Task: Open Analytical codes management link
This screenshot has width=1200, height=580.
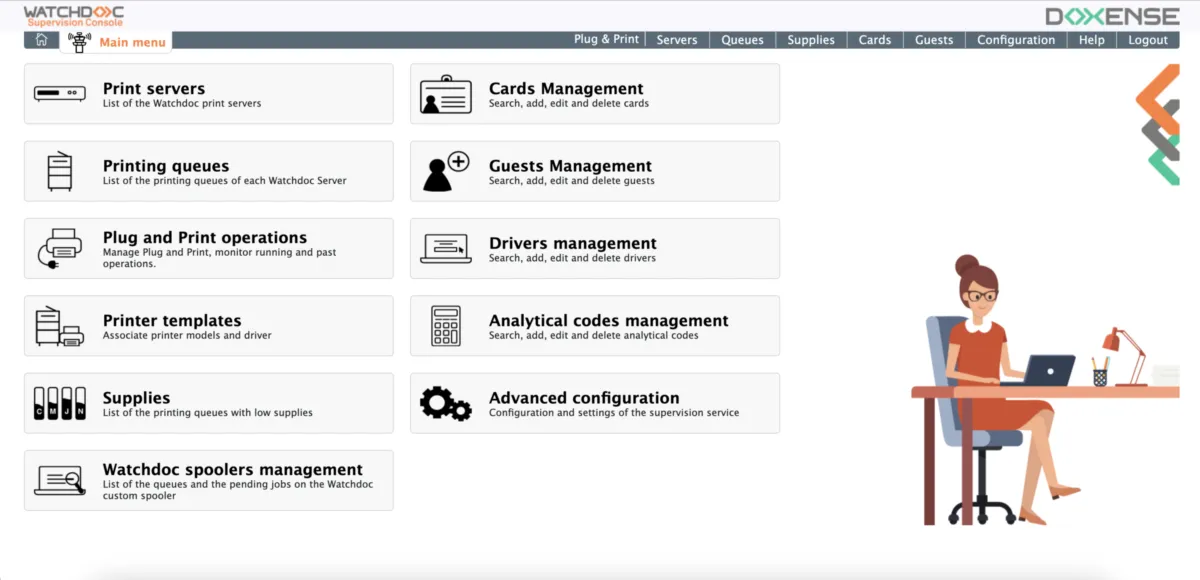Action: coord(609,320)
